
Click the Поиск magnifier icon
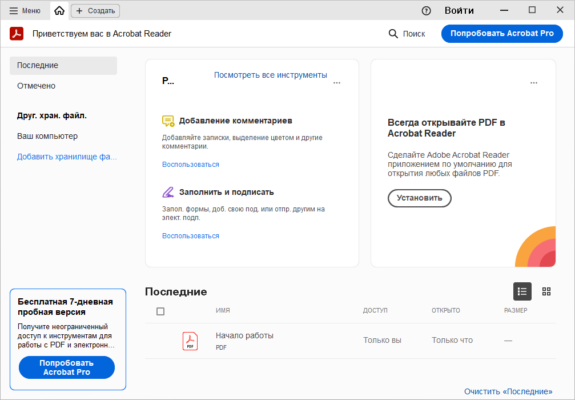click(x=393, y=34)
